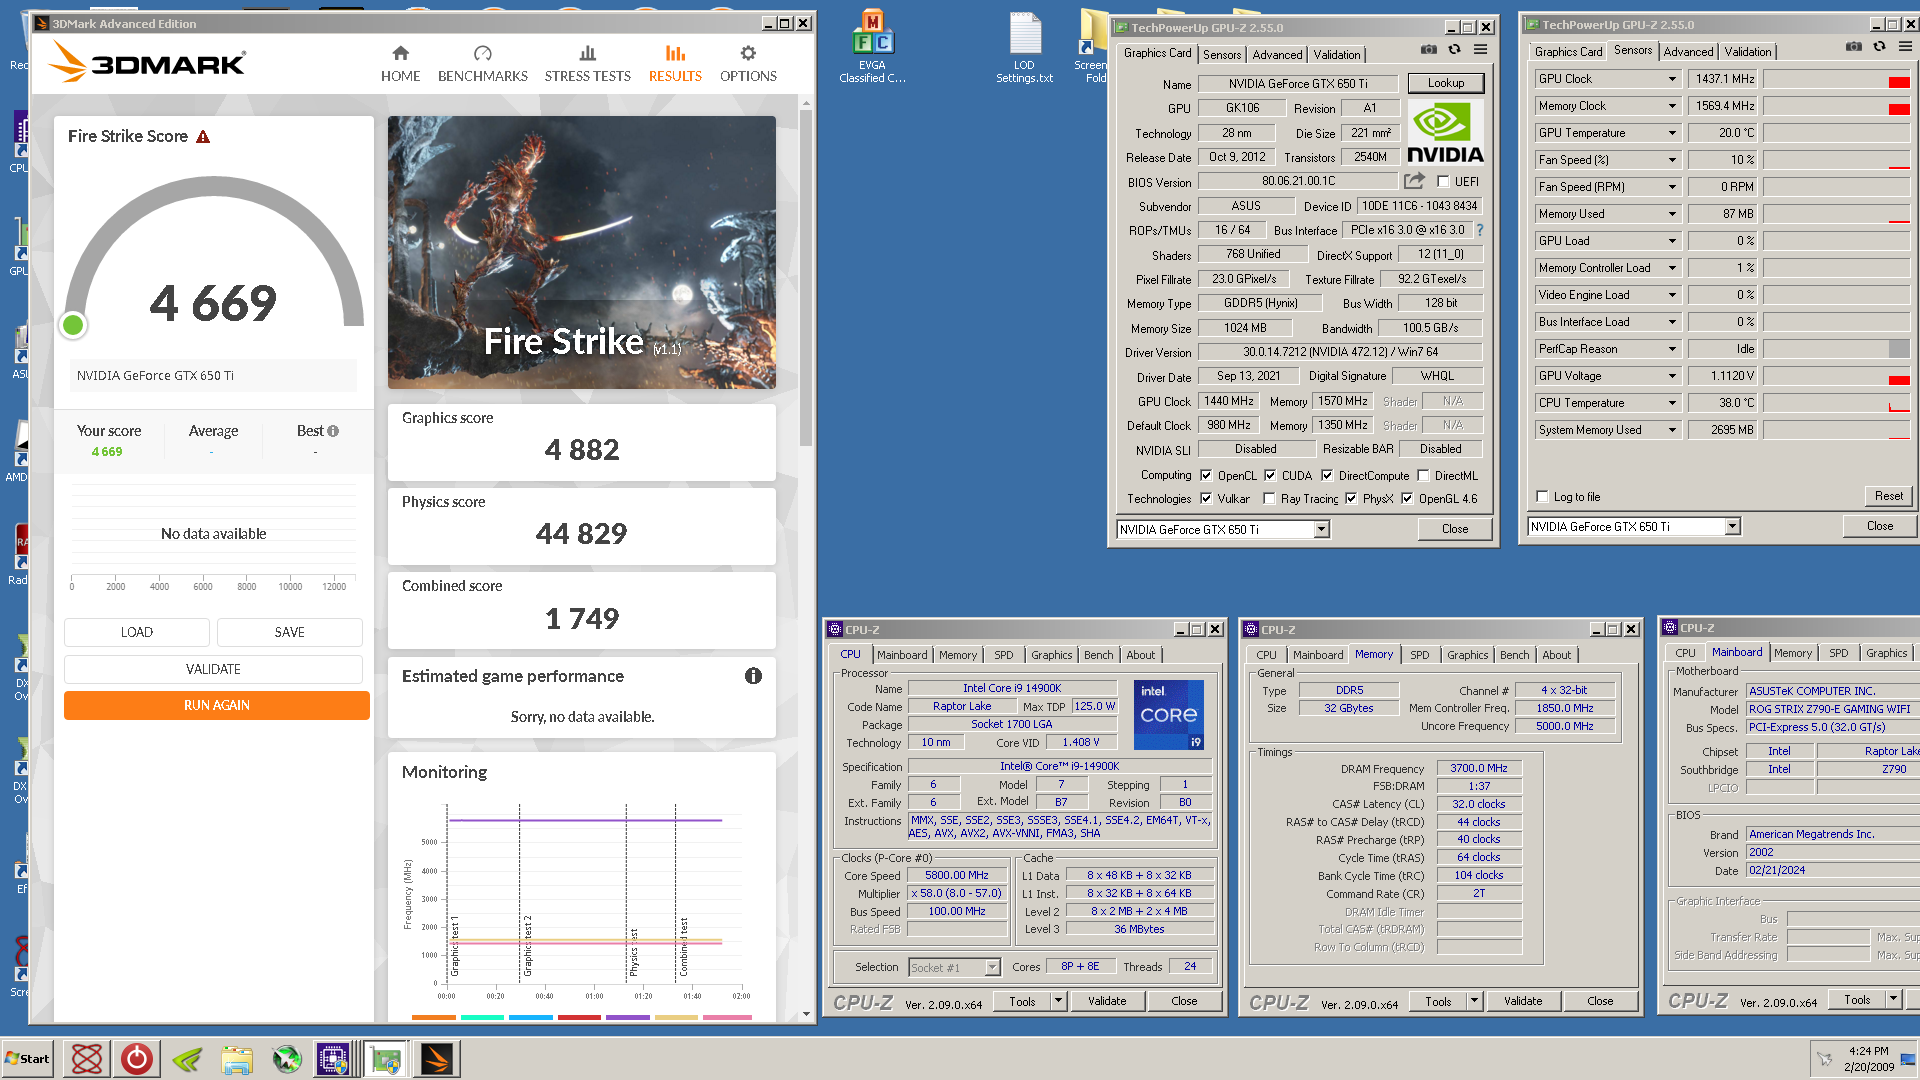Image resolution: width=1920 pixels, height=1080 pixels.
Task: Click the NVIDIA logo in GPU-Z
Action: click(x=1445, y=132)
